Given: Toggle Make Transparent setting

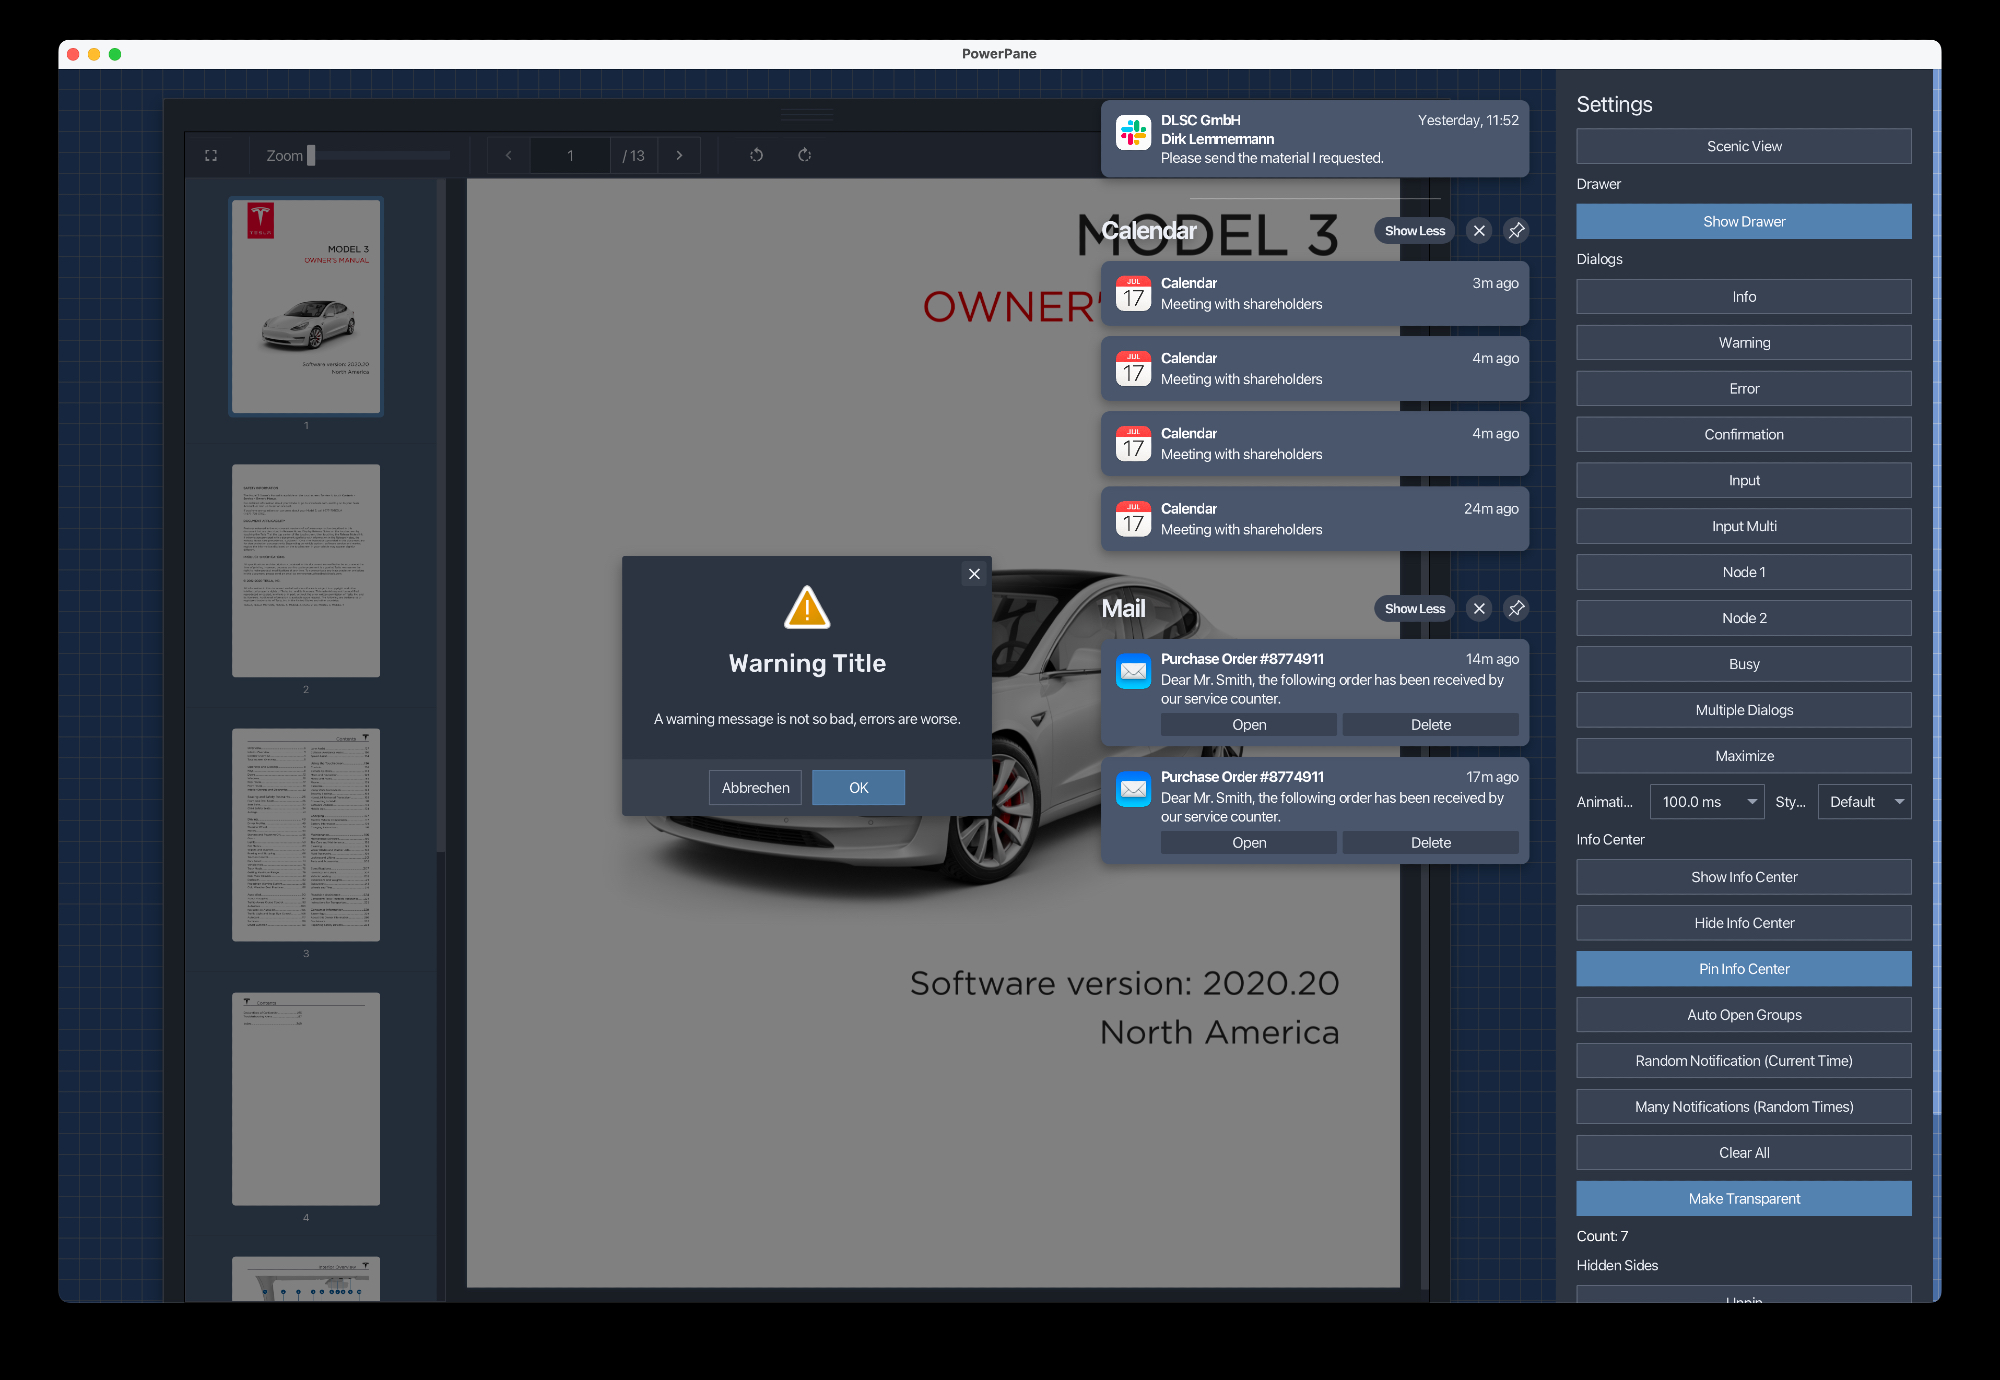Looking at the screenshot, I should (1743, 1199).
